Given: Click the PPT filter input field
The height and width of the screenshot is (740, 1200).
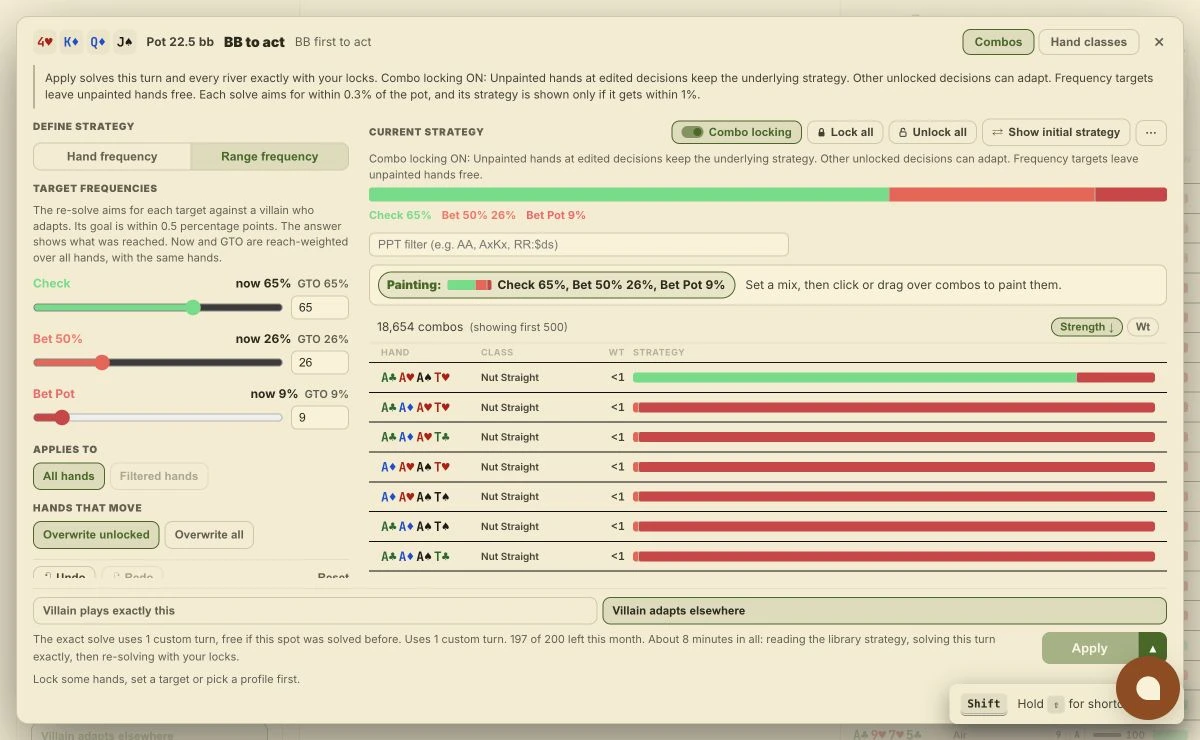Looking at the screenshot, I should point(579,245).
